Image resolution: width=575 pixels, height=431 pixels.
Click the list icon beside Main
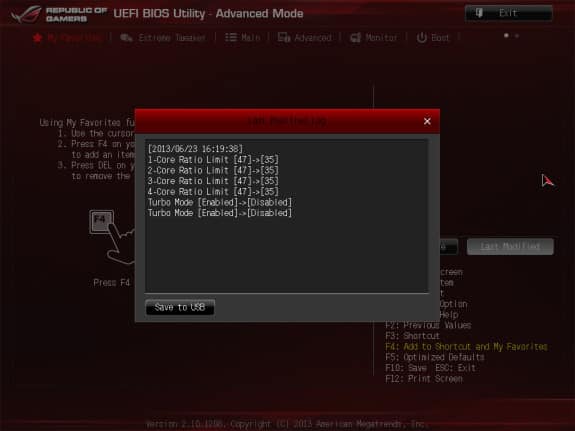[231, 37]
